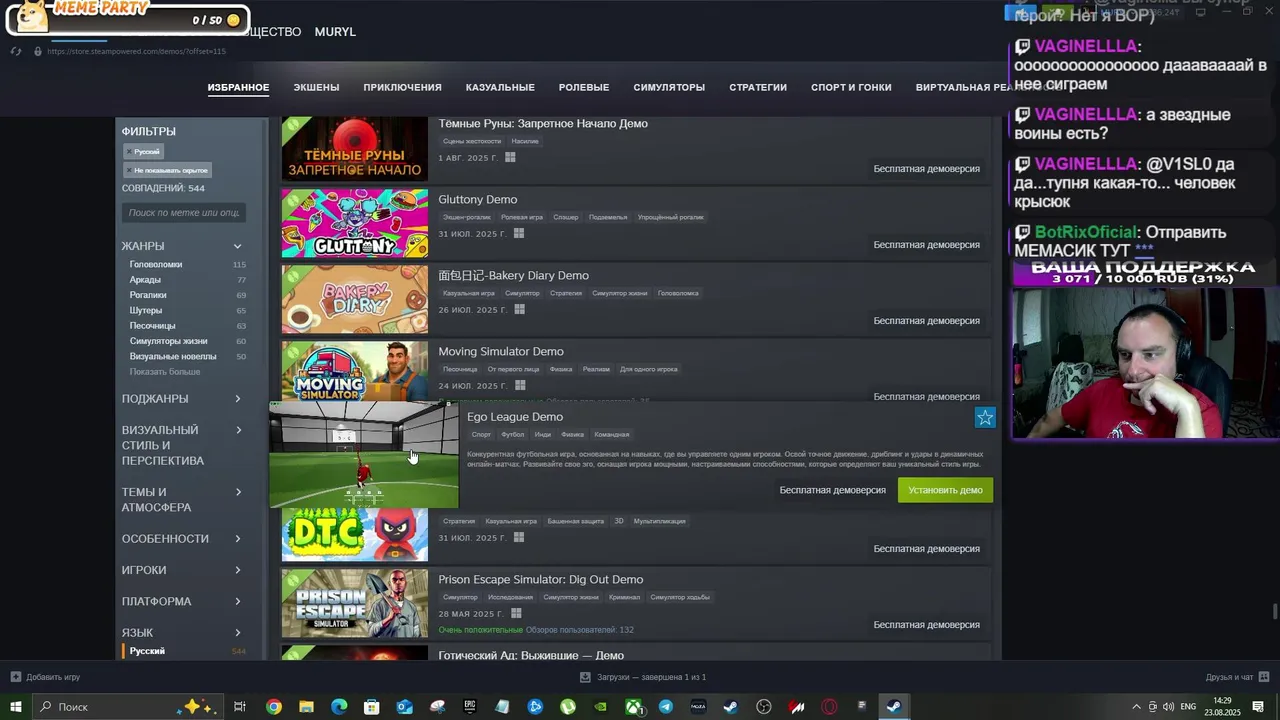This screenshot has width=1280, height=720.
Task: Open Xbox app from taskbar
Action: [x=633, y=707]
